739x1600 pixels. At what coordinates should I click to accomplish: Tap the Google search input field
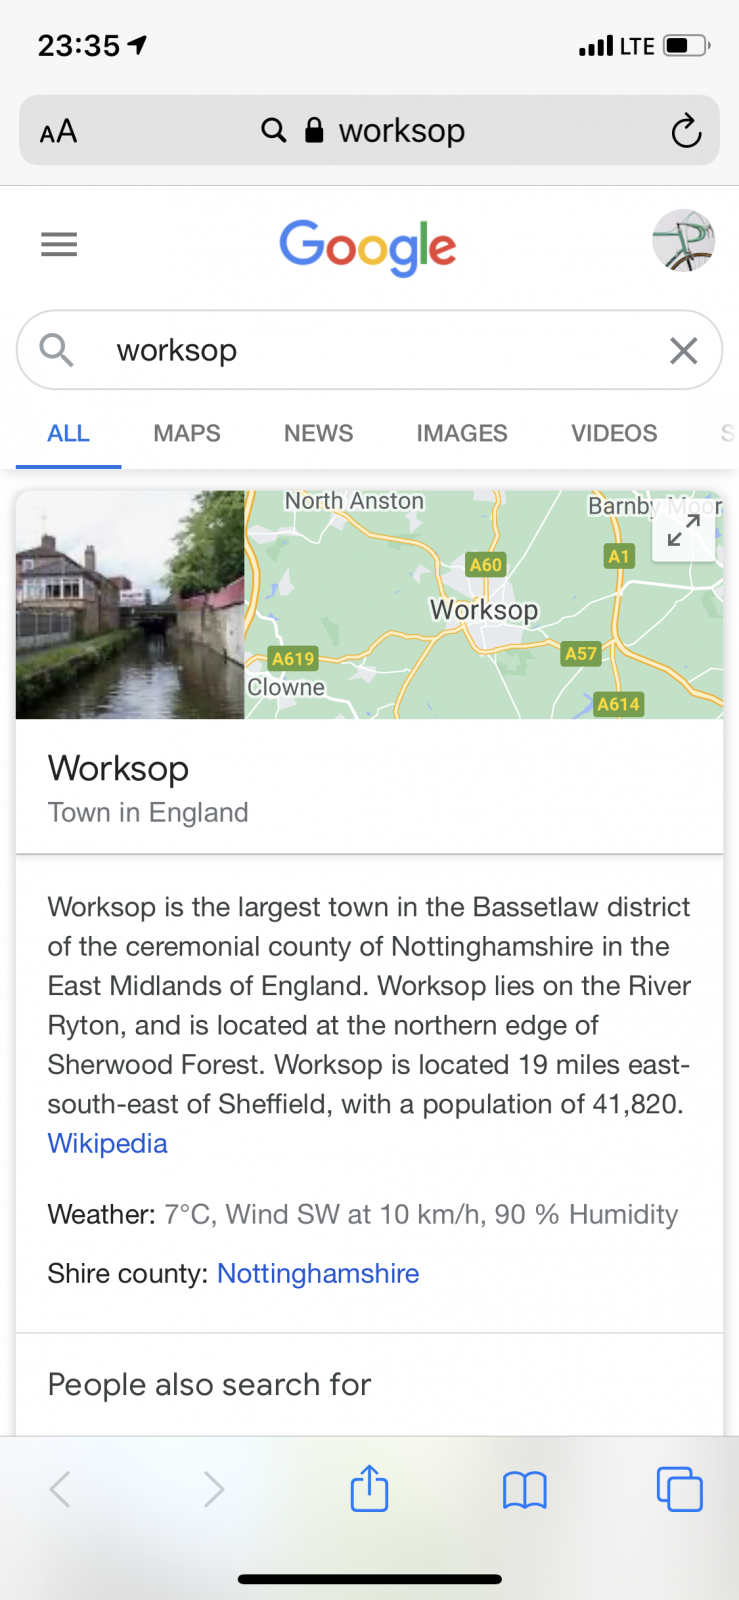click(380, 350)
